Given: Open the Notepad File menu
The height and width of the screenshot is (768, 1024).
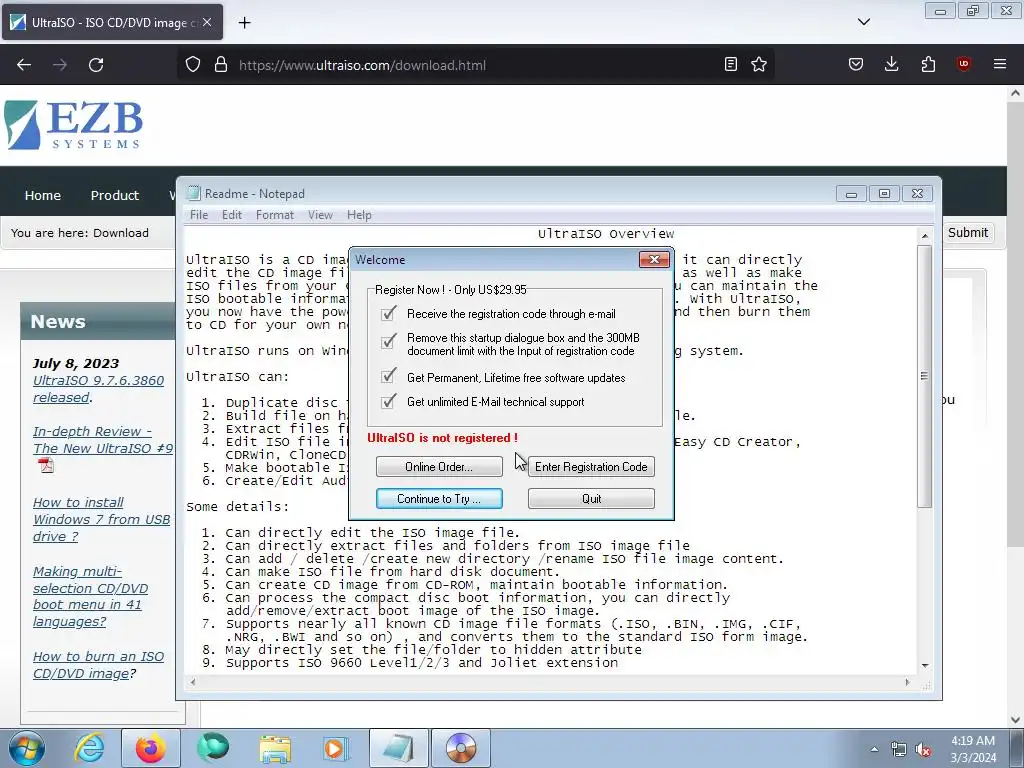Looking at the screenshot, I should [199, 215].
